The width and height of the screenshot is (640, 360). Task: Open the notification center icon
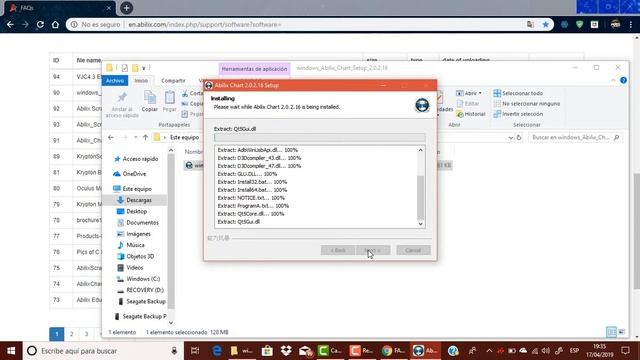pos(625,351)
